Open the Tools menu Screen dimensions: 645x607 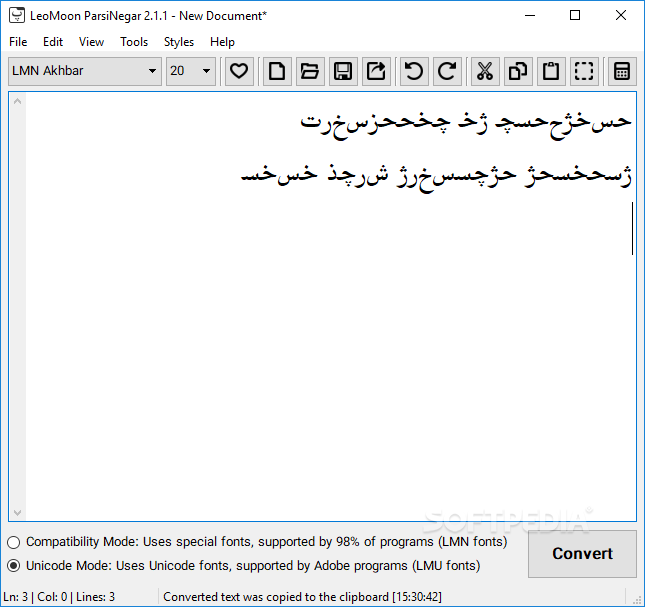click(134, 42)
